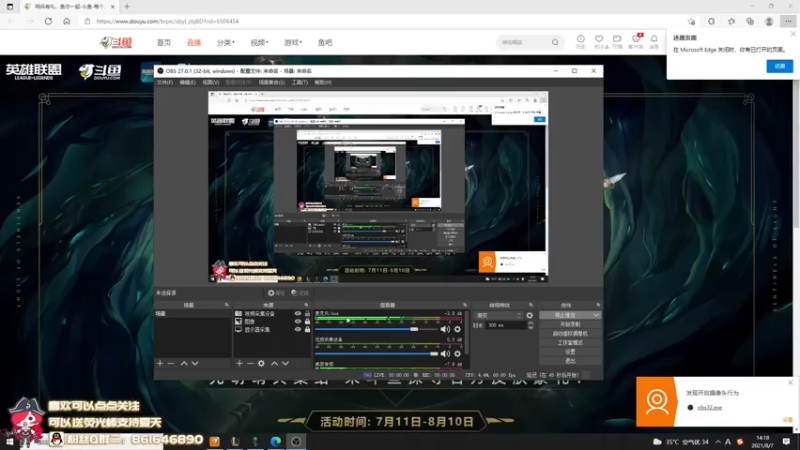800x450 pixels.
Task: Mute the 视频采集设备 mixer channel
Action: coord(445,354)
